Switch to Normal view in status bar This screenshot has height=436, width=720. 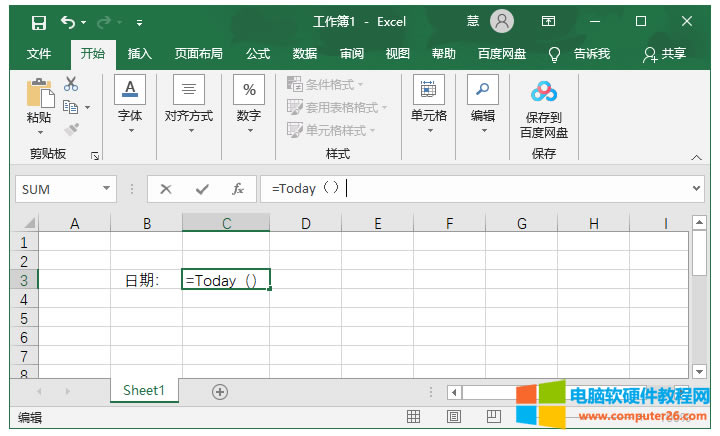(x=413, y=417)
